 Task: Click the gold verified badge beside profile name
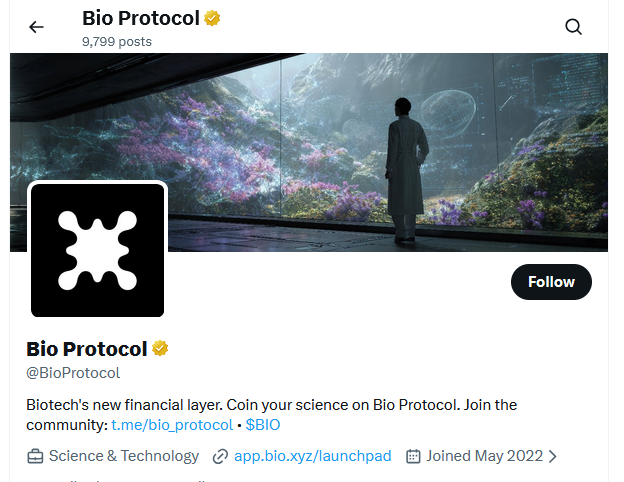coord(160,349)
